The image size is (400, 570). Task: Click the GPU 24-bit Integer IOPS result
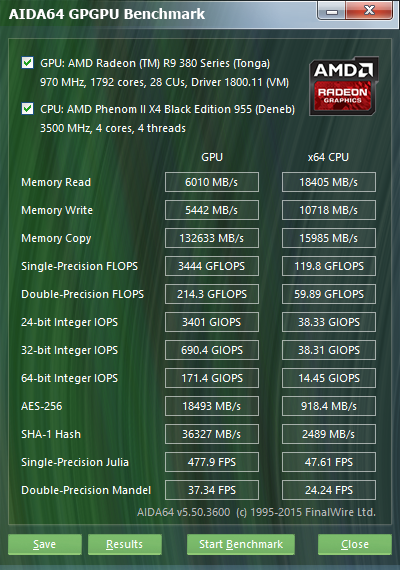(x=212, y=322)
